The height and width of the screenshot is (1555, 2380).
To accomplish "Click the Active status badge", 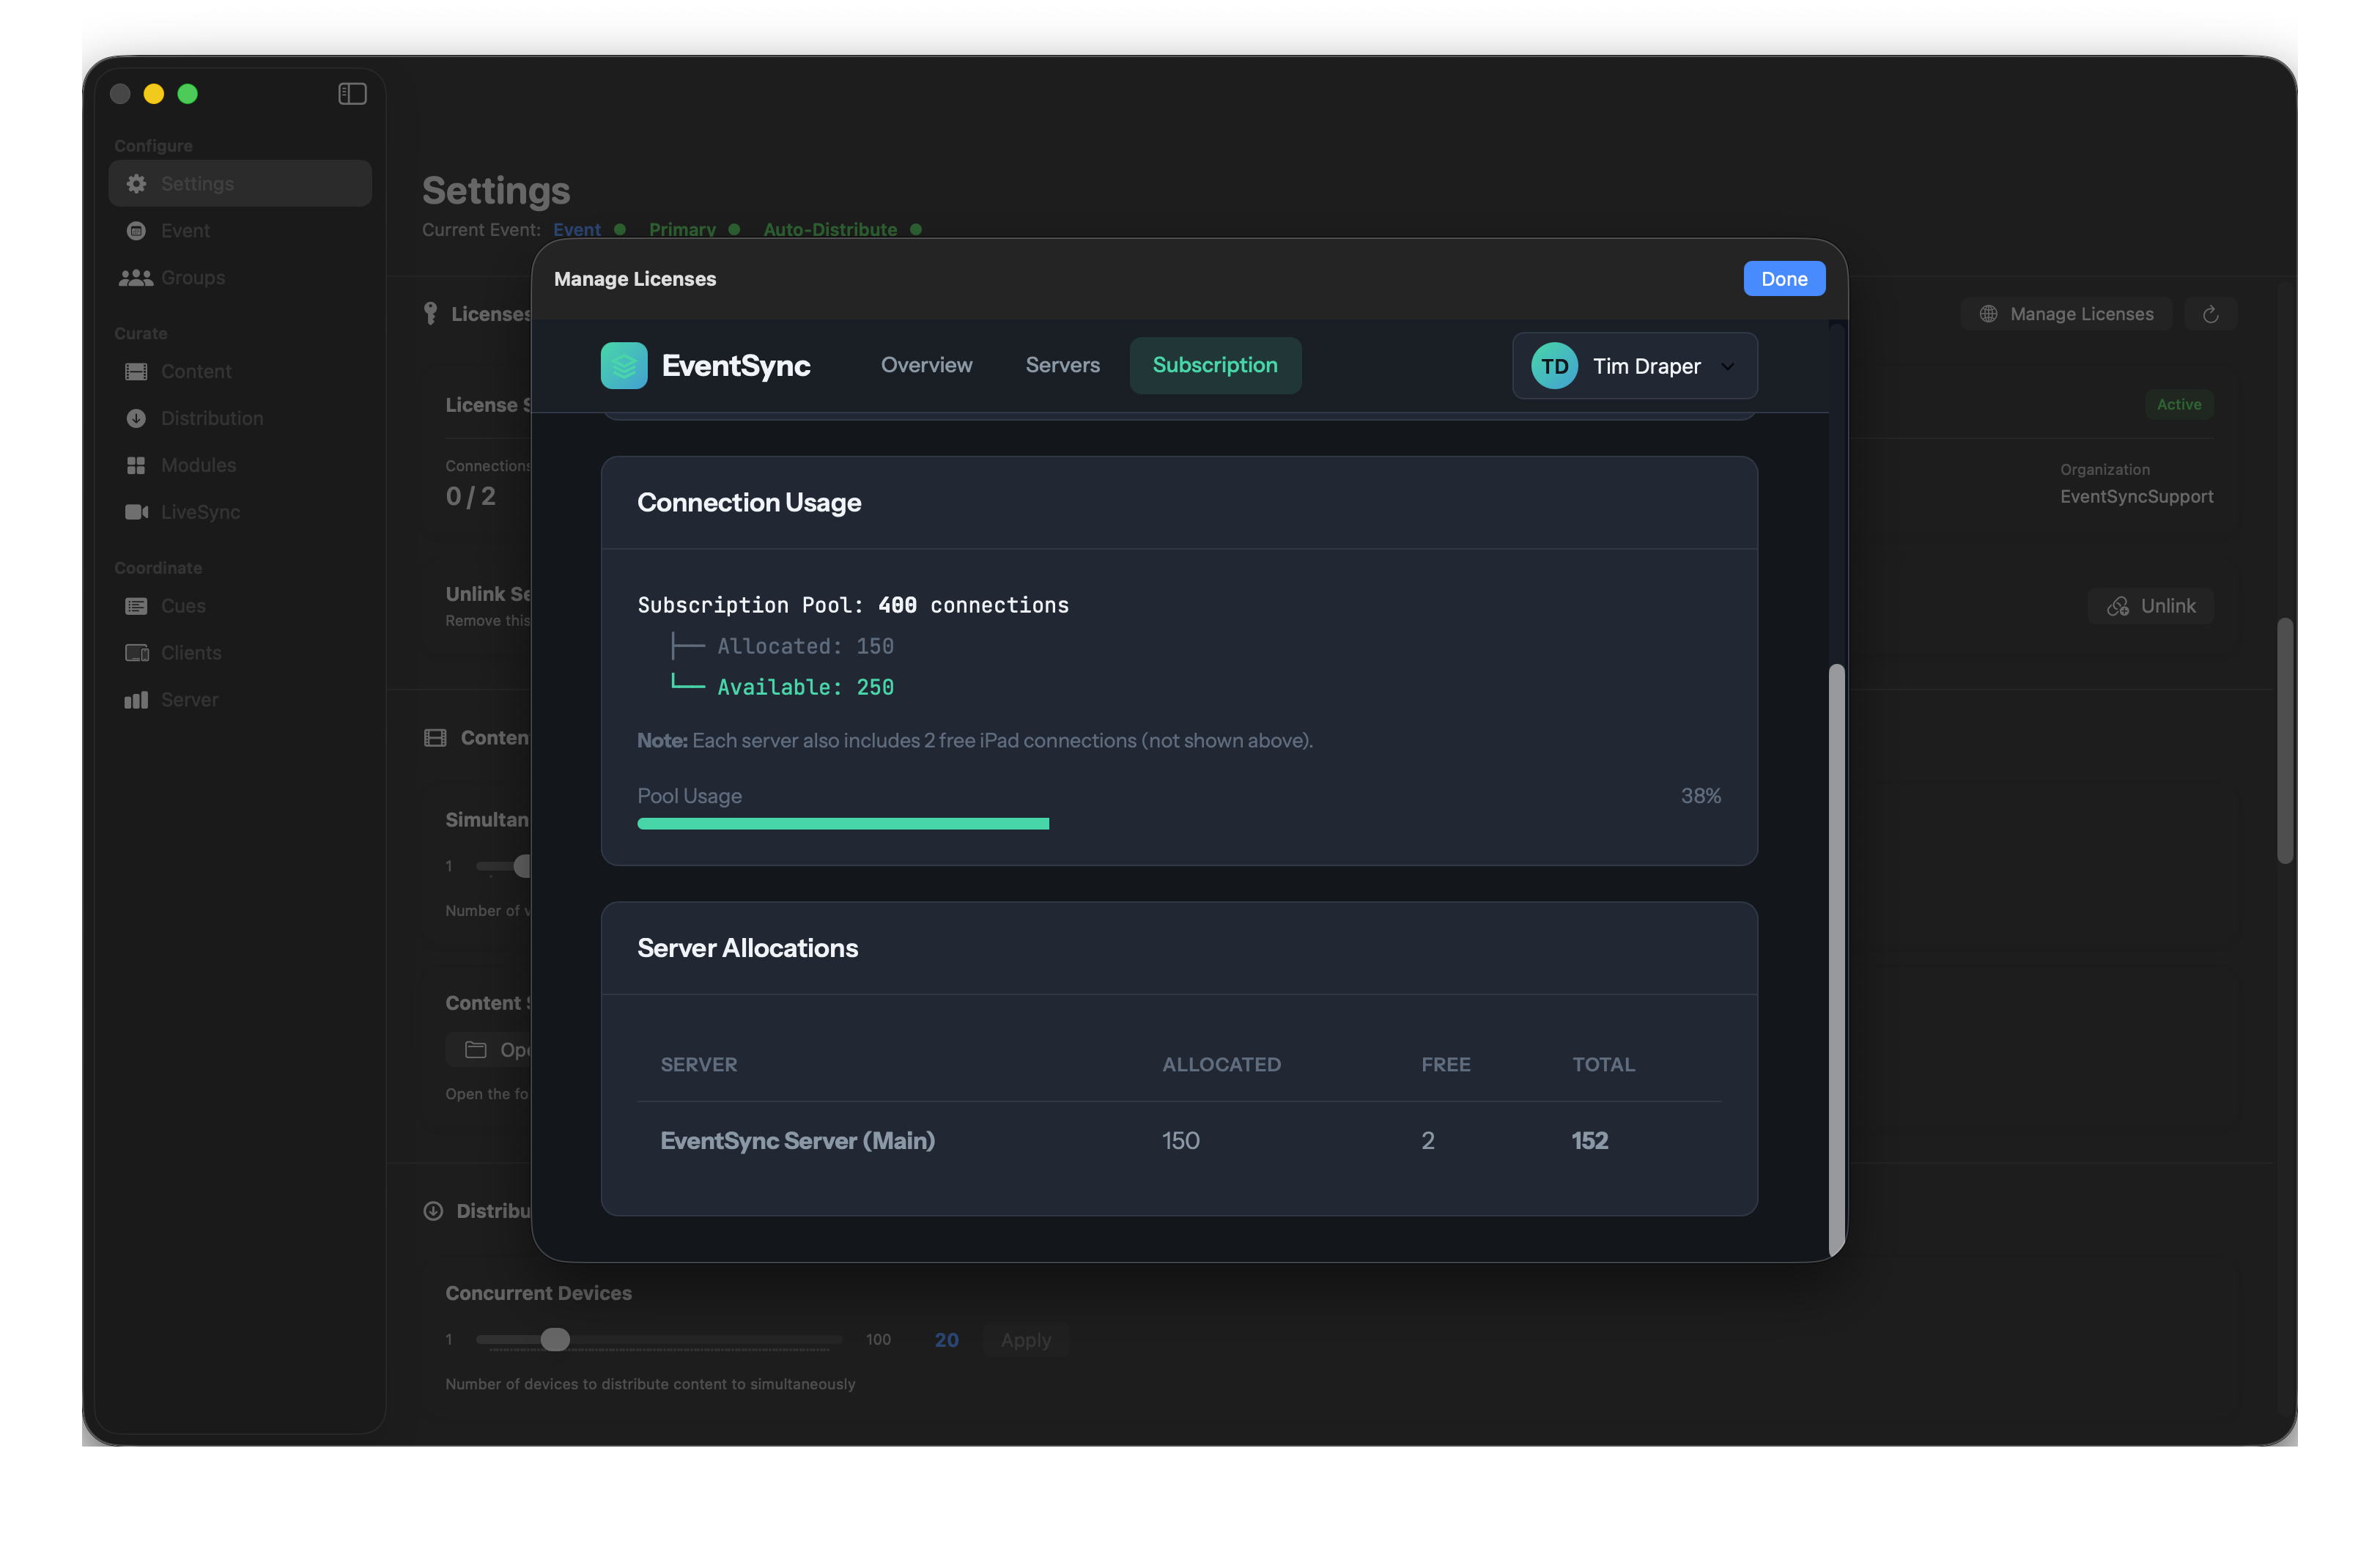I will pos(2179,404).
